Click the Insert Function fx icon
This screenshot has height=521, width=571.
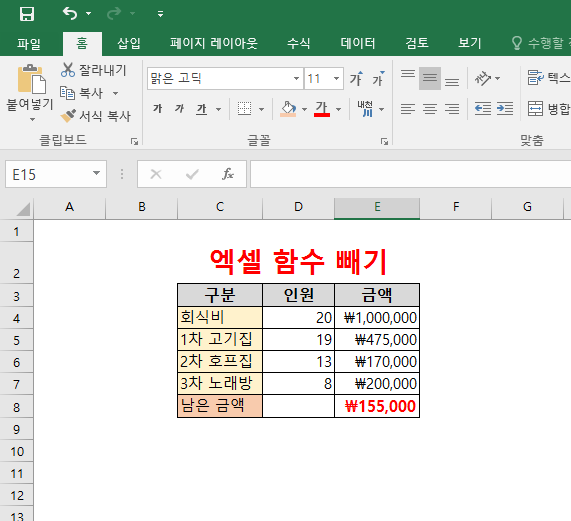pyautogui.click(x=228, y=174)
